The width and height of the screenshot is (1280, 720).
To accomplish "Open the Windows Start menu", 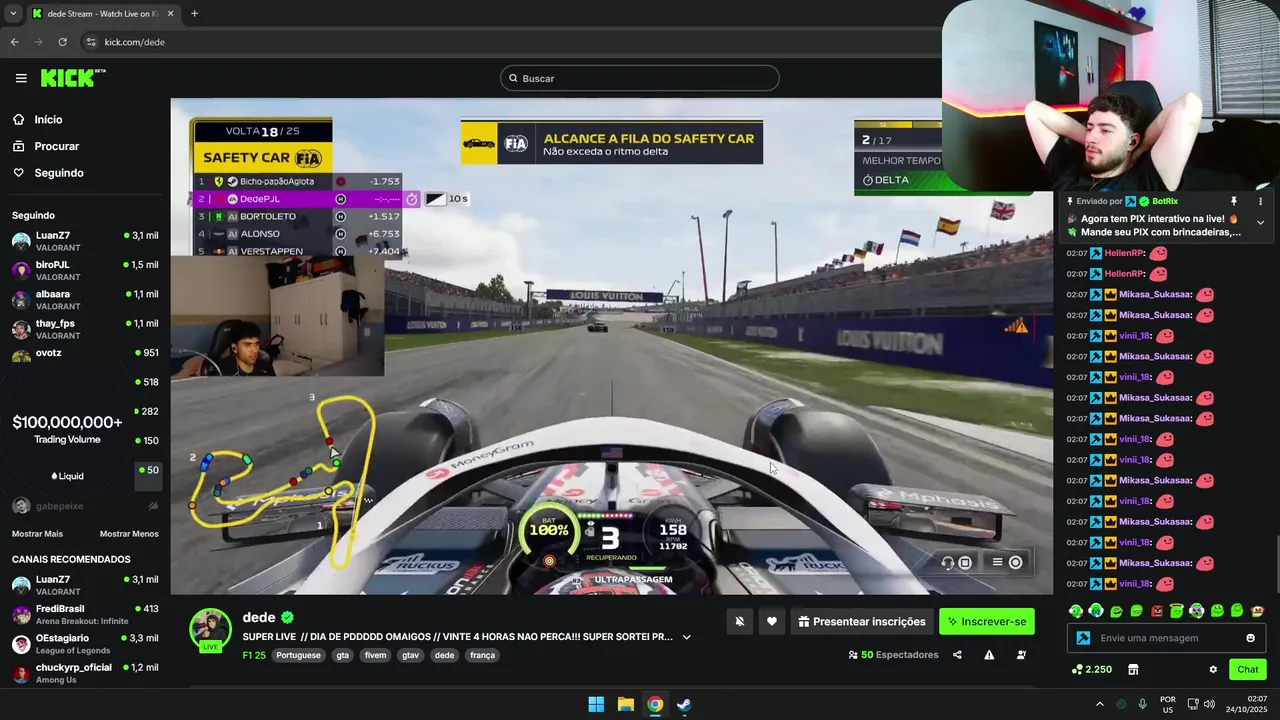I will (596, 704).
